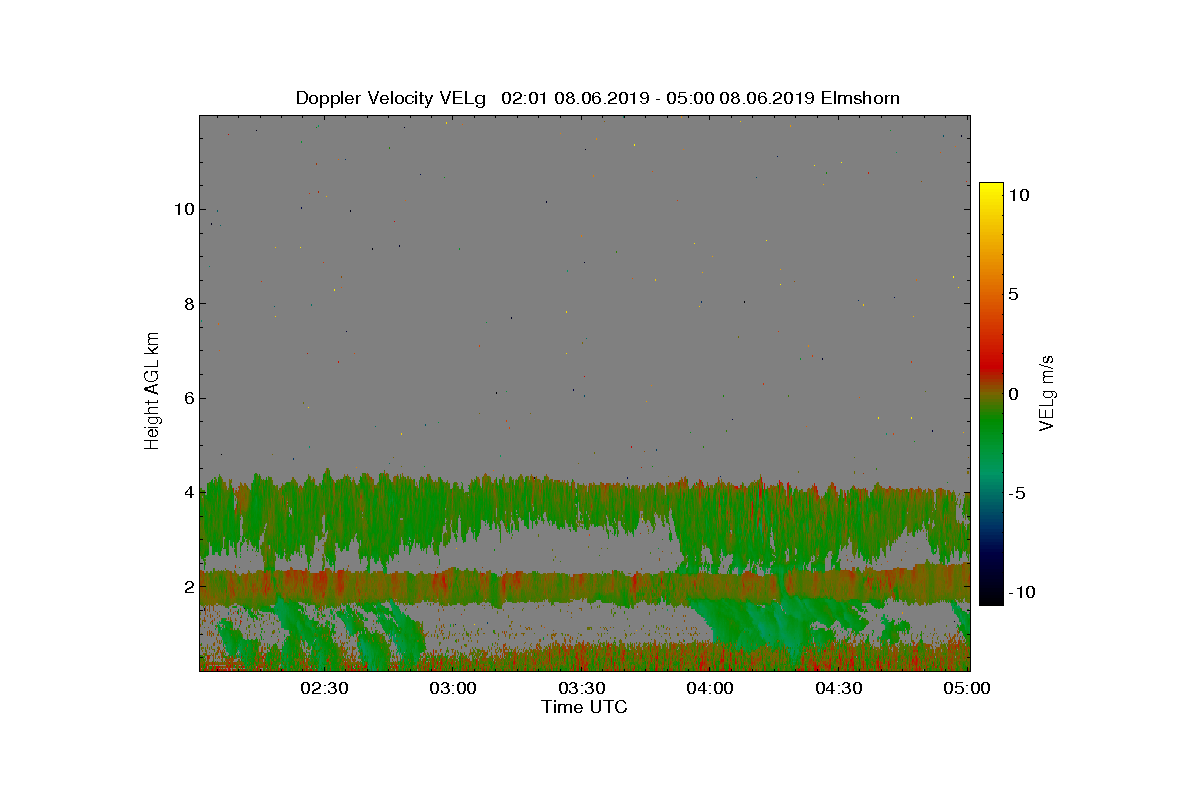Click the 05:00 time tick label
Image resolution: width=1200 pixels, height=800 pixels.
(967, 688)
